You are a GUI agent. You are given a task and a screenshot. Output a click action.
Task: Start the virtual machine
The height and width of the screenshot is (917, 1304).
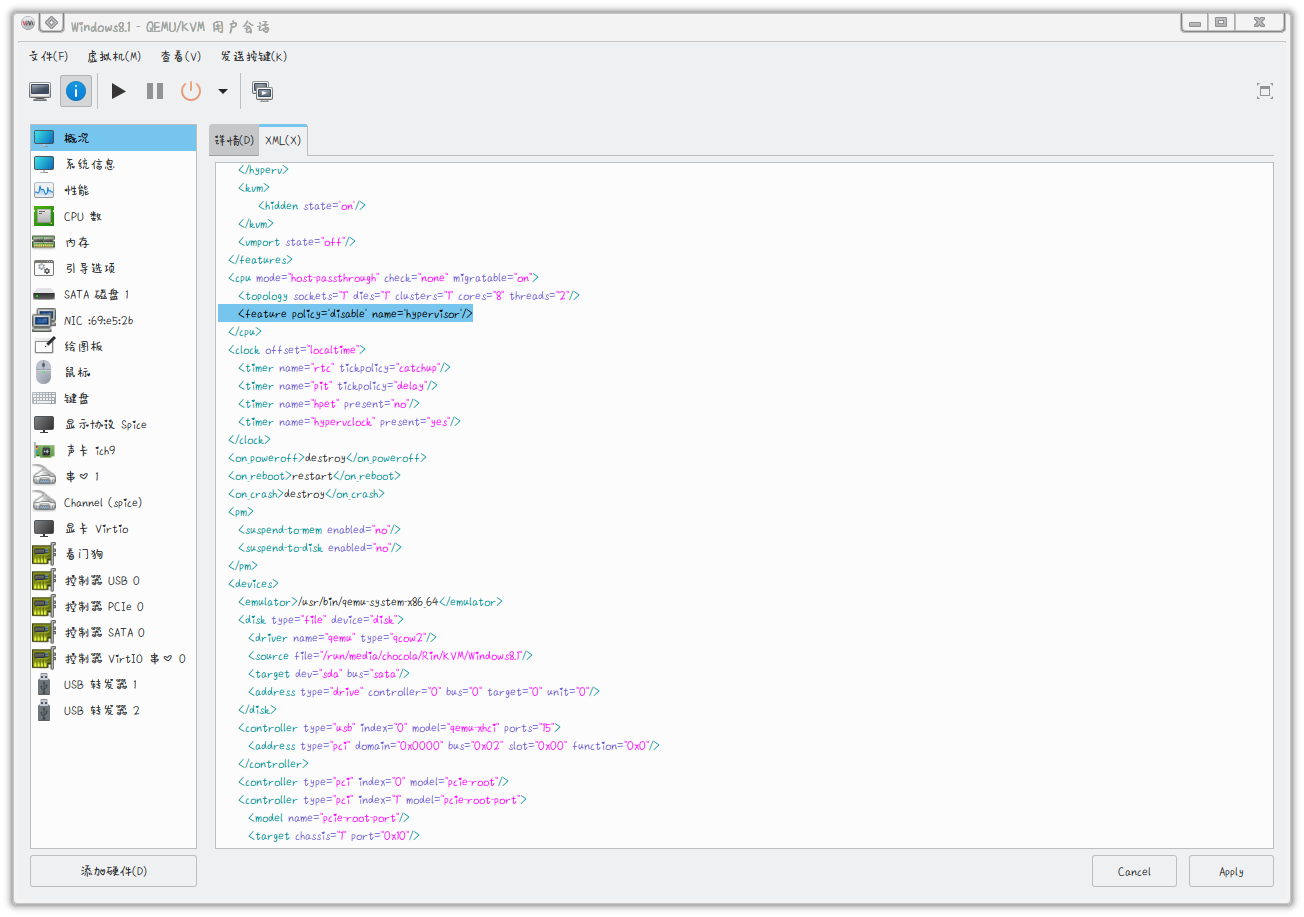coord(119,92)
